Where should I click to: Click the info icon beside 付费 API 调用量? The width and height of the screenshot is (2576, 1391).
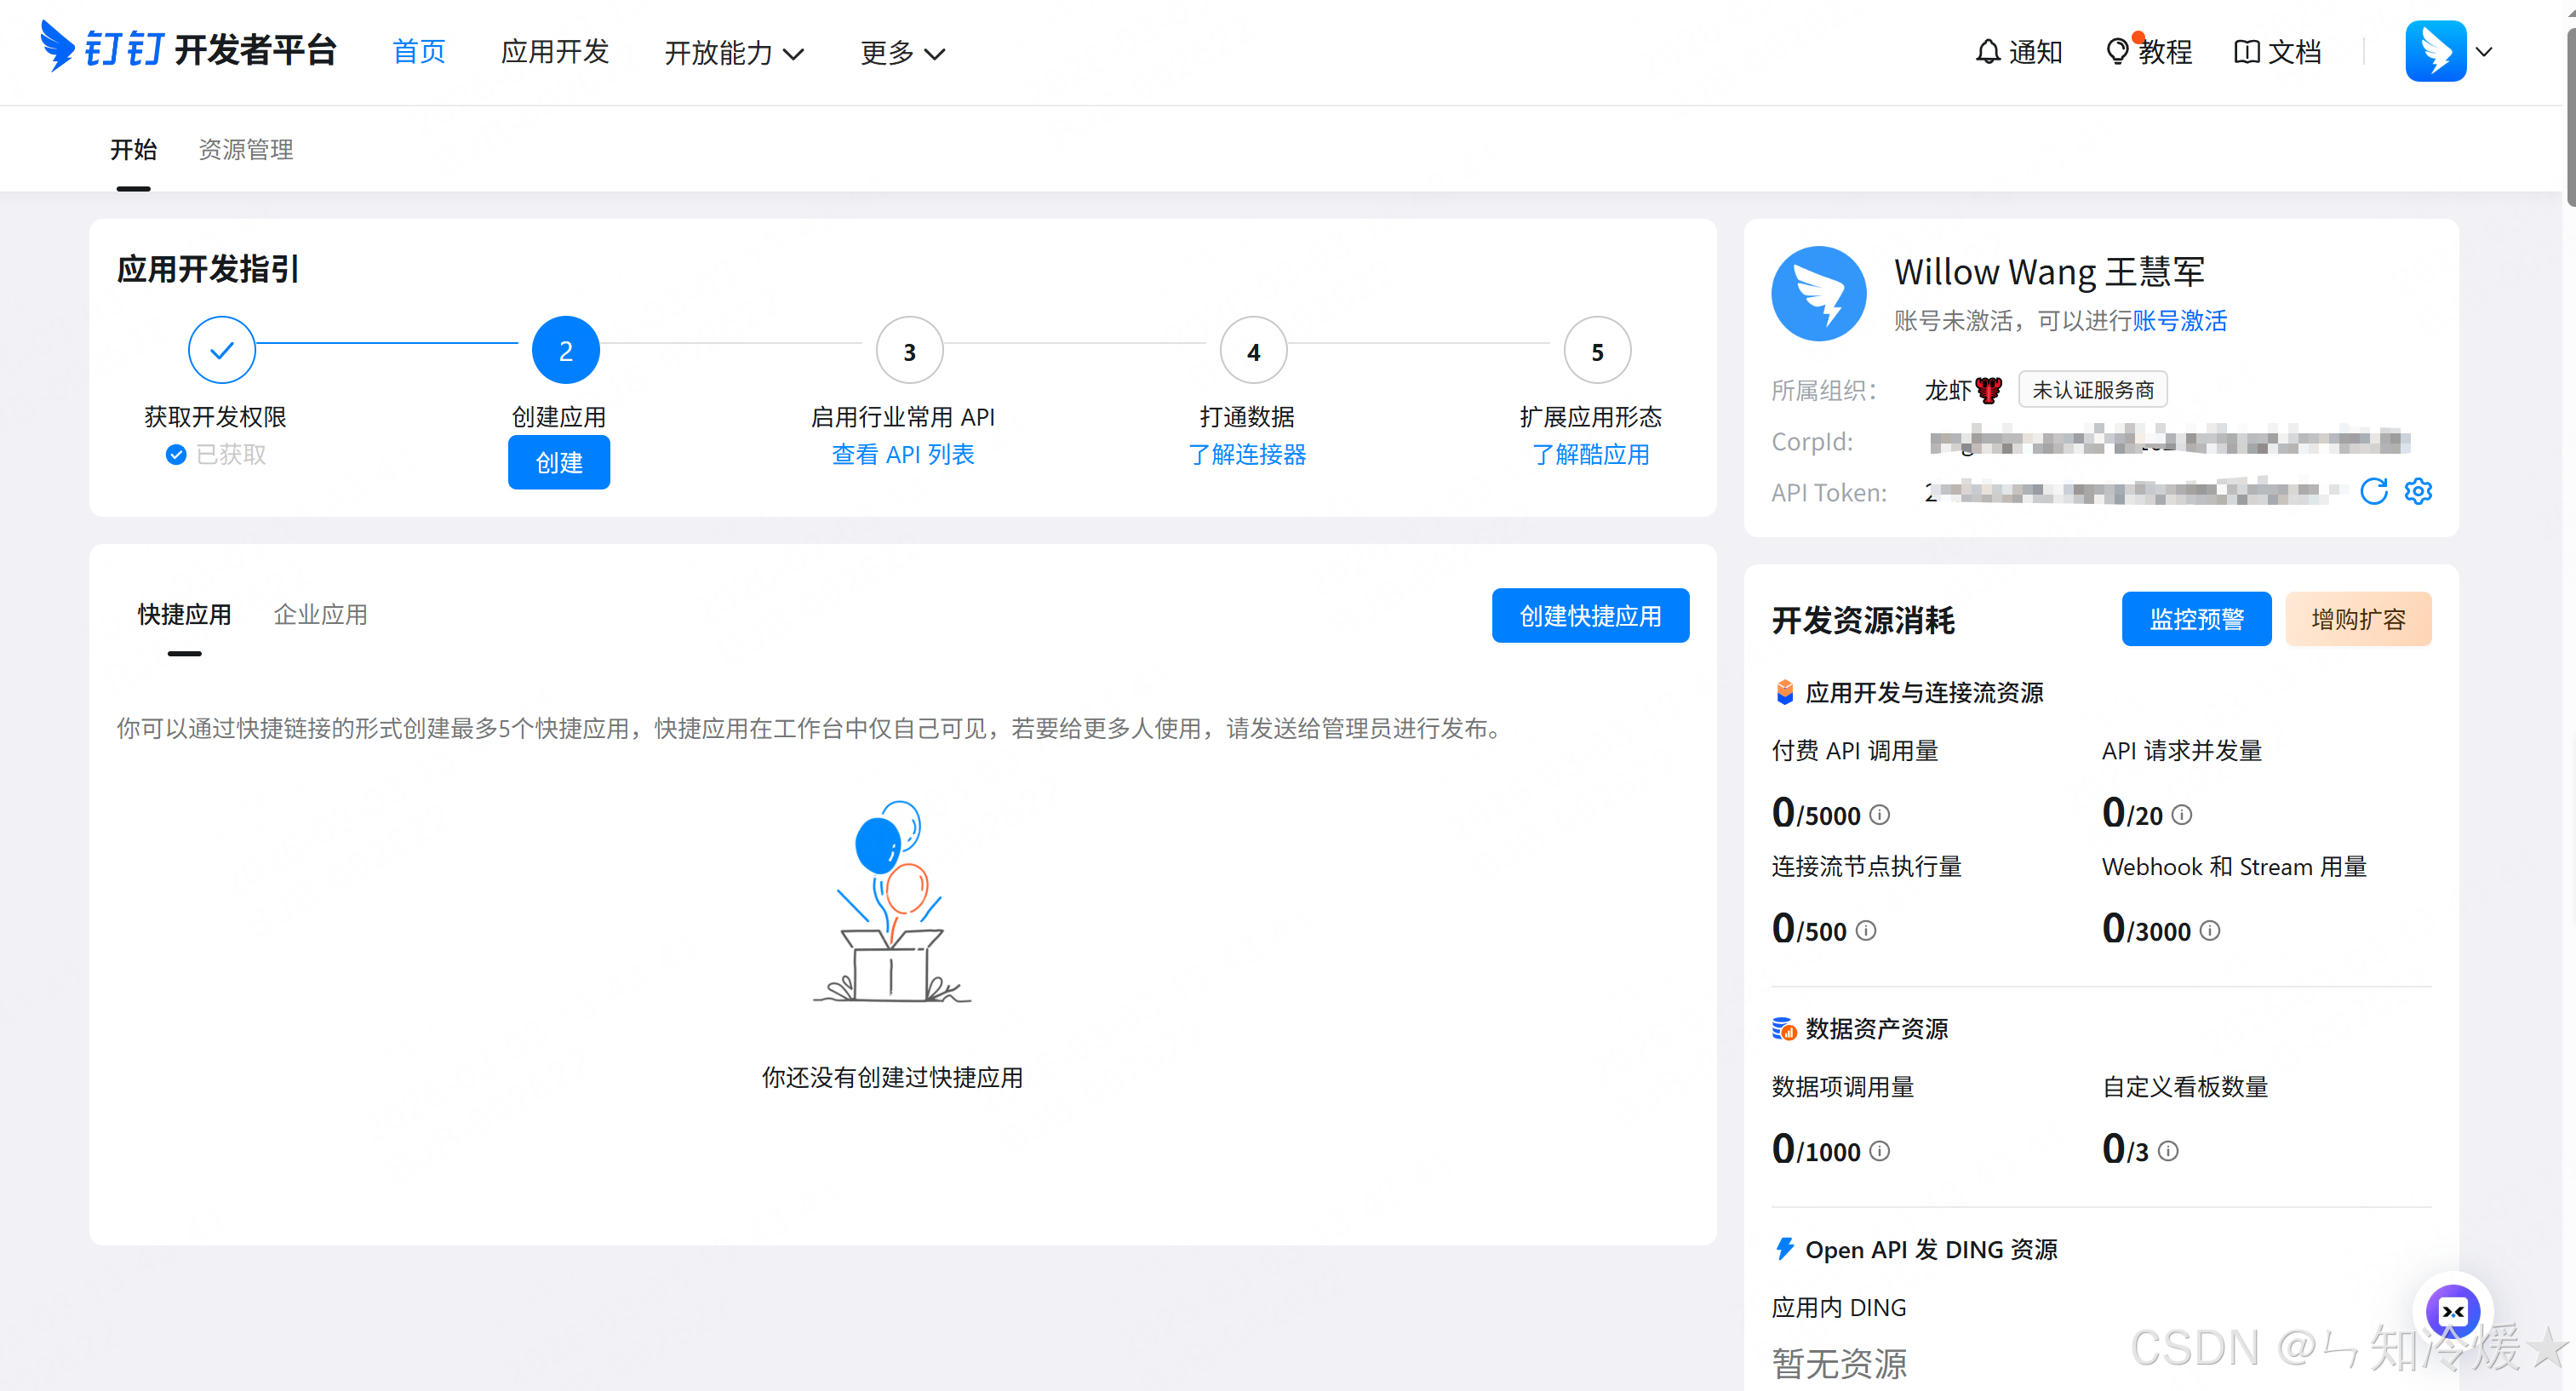[1881, 815]
